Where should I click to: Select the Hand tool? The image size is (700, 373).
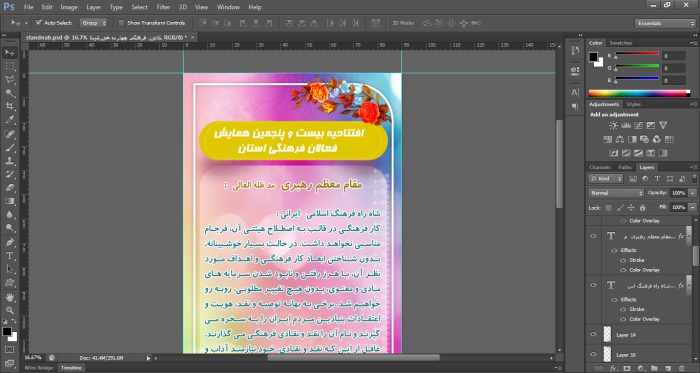9,297
